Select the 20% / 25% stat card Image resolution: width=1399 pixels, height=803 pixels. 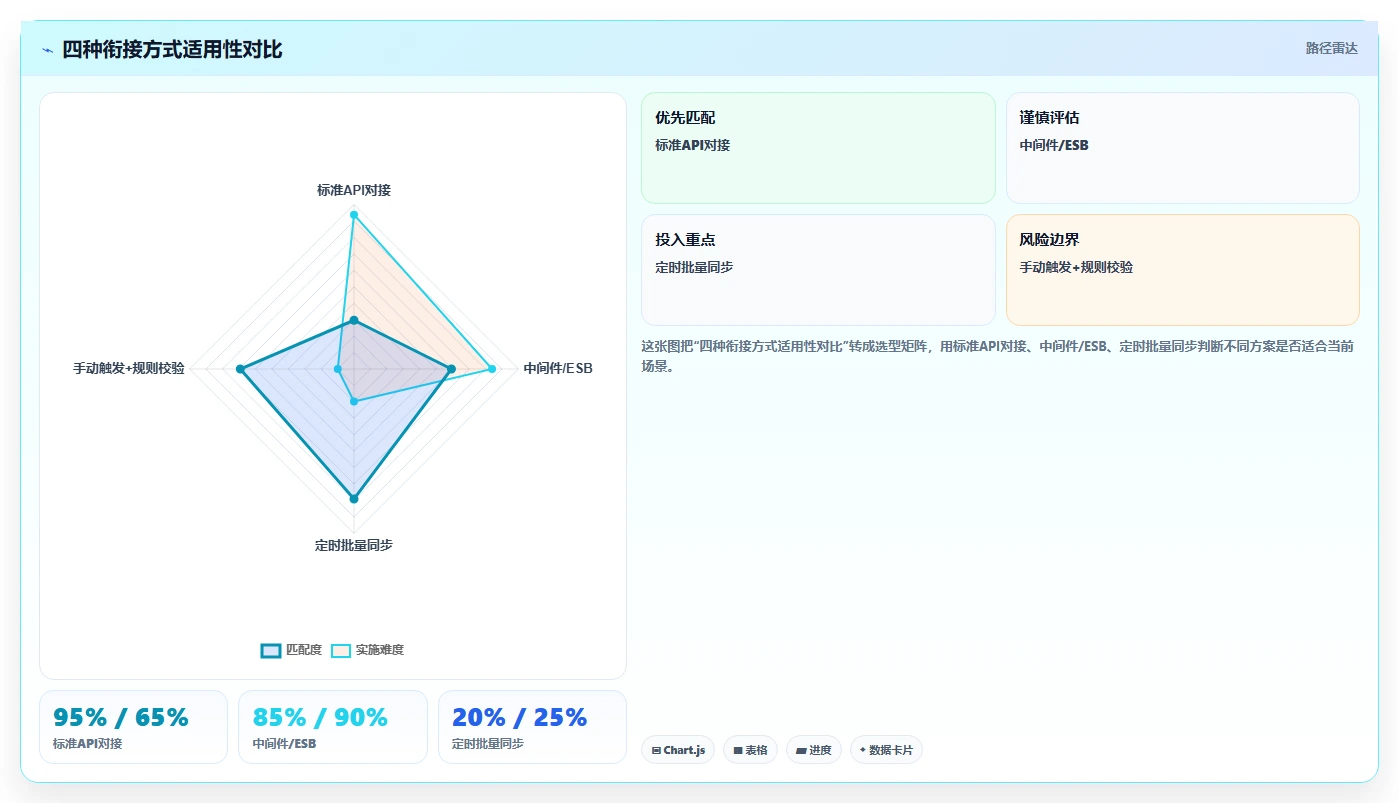click(x=532, y=727)
